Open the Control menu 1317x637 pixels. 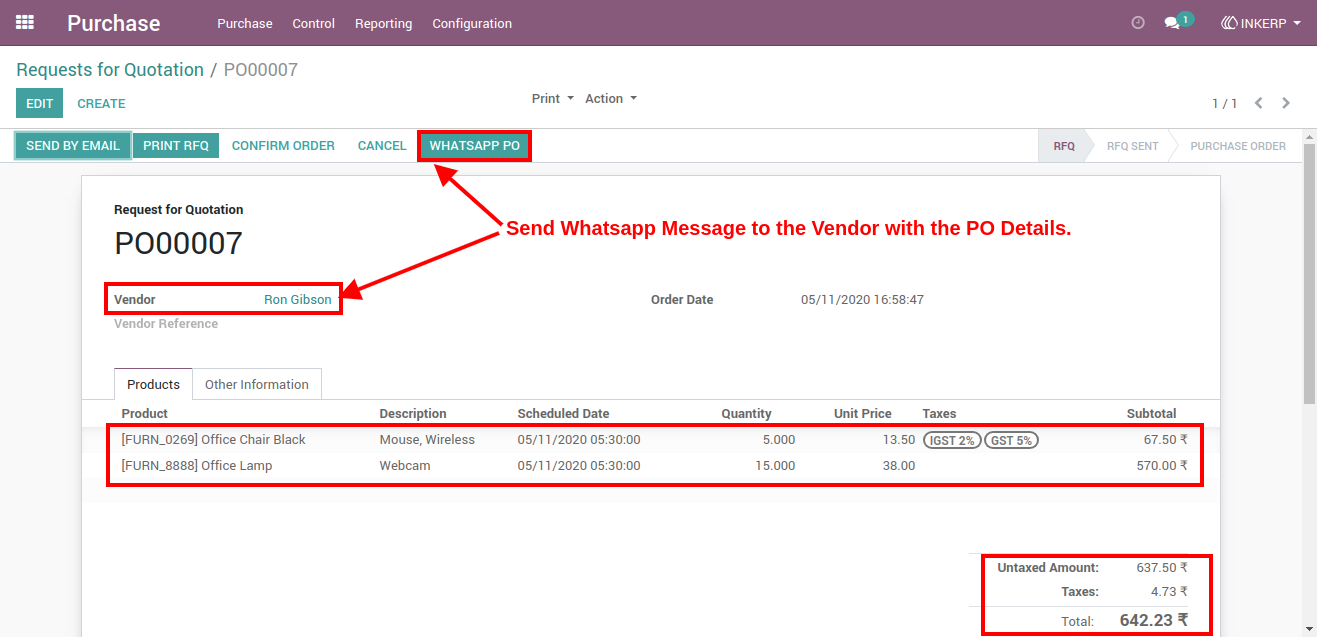314,23
